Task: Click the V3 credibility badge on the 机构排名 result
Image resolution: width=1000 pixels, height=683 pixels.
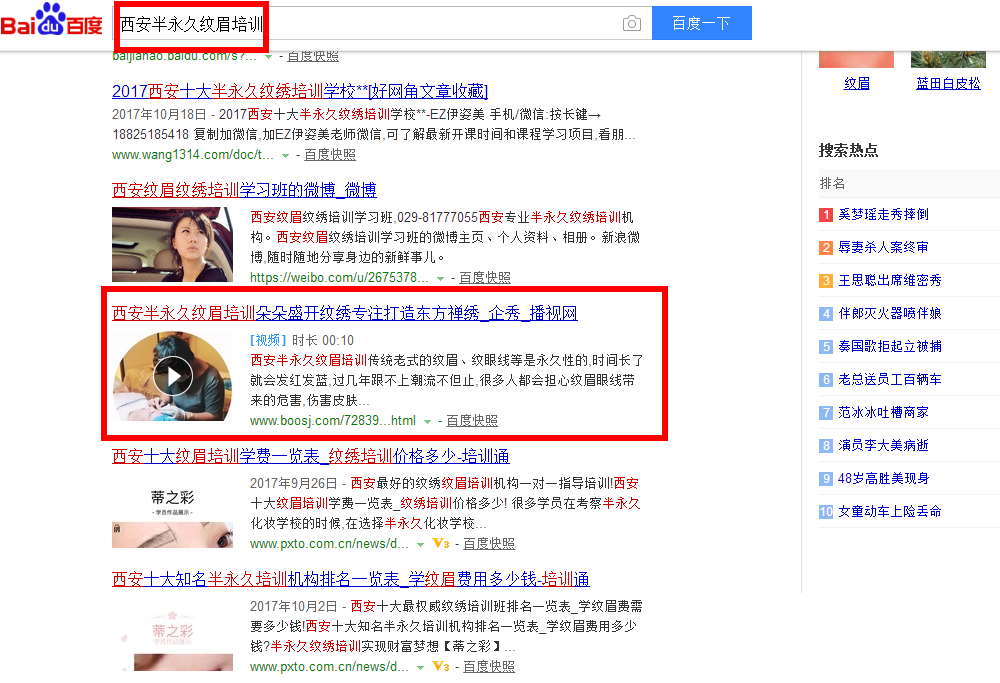Action: click(441, 666)
